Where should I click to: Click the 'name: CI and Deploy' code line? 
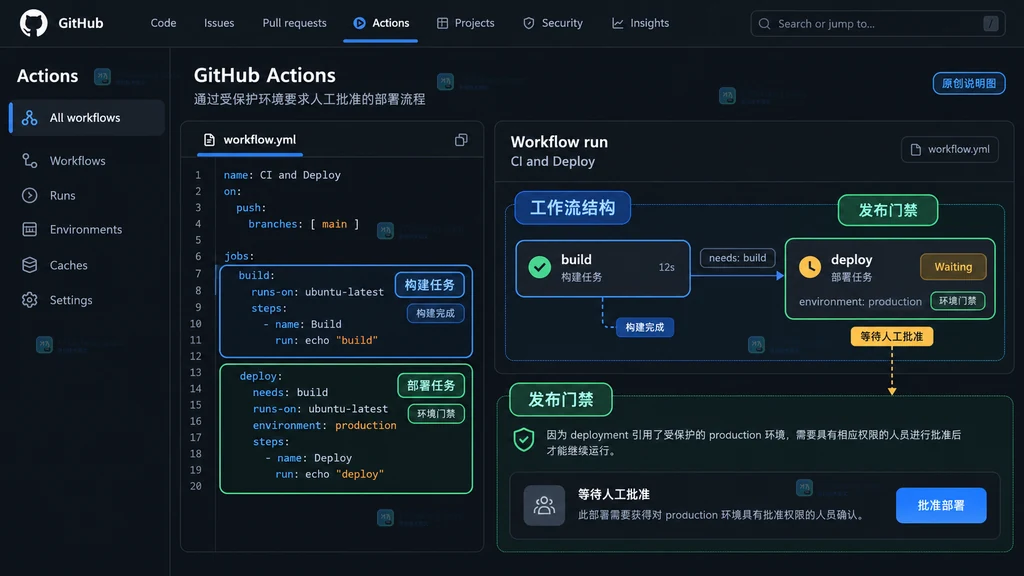[x=282, y=175]
